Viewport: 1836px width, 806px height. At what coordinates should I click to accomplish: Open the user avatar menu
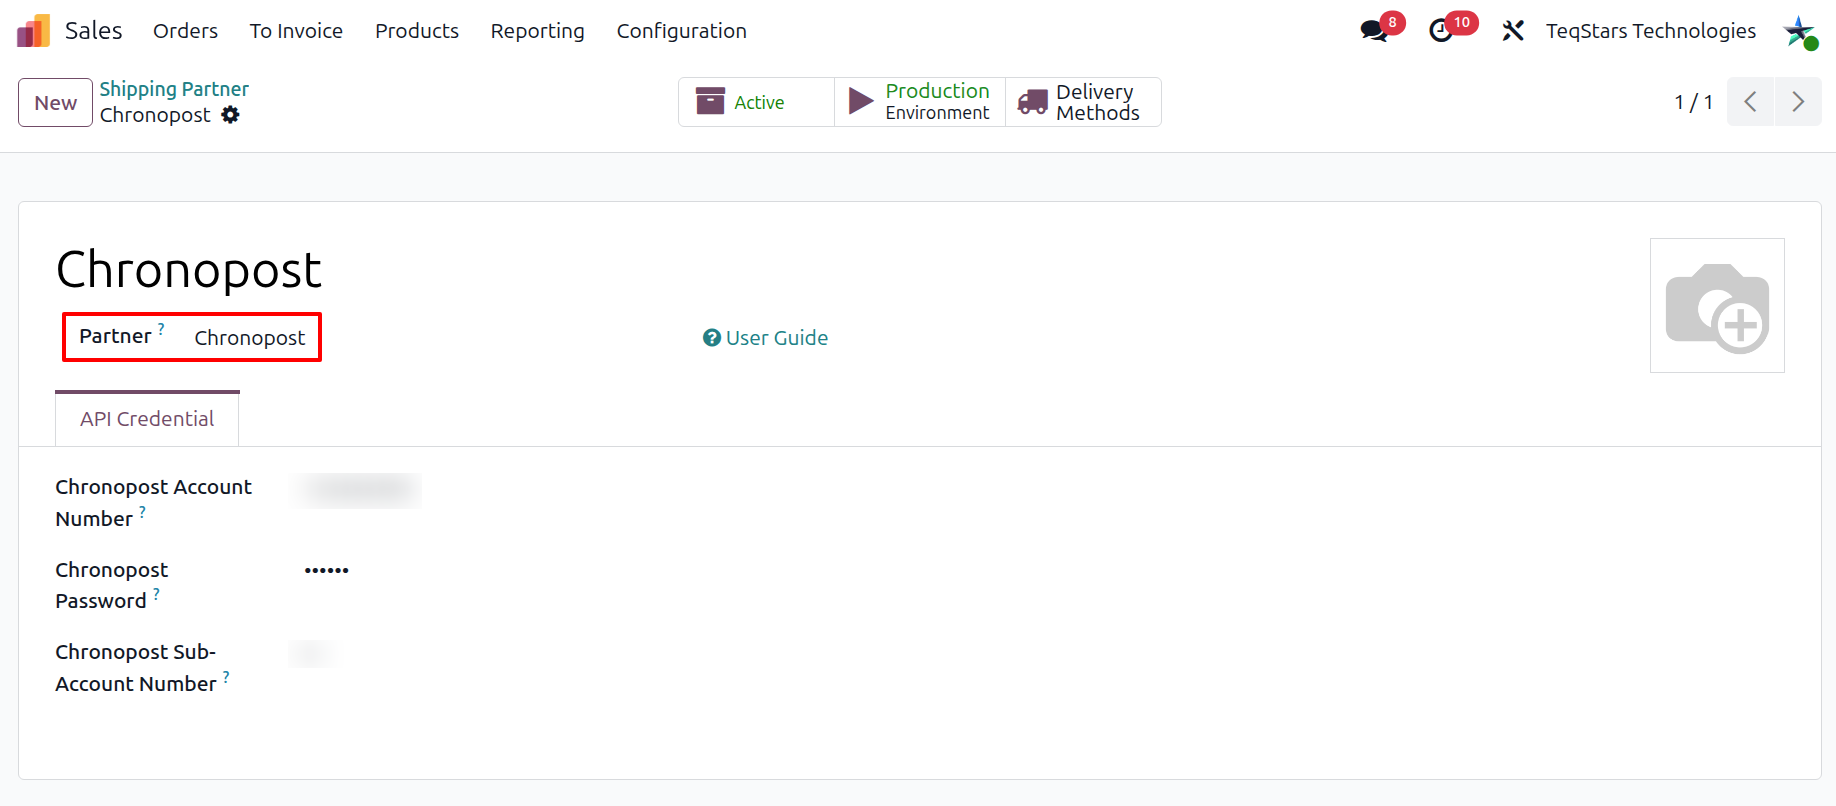pyautogui.click(x=1800, y=31)
